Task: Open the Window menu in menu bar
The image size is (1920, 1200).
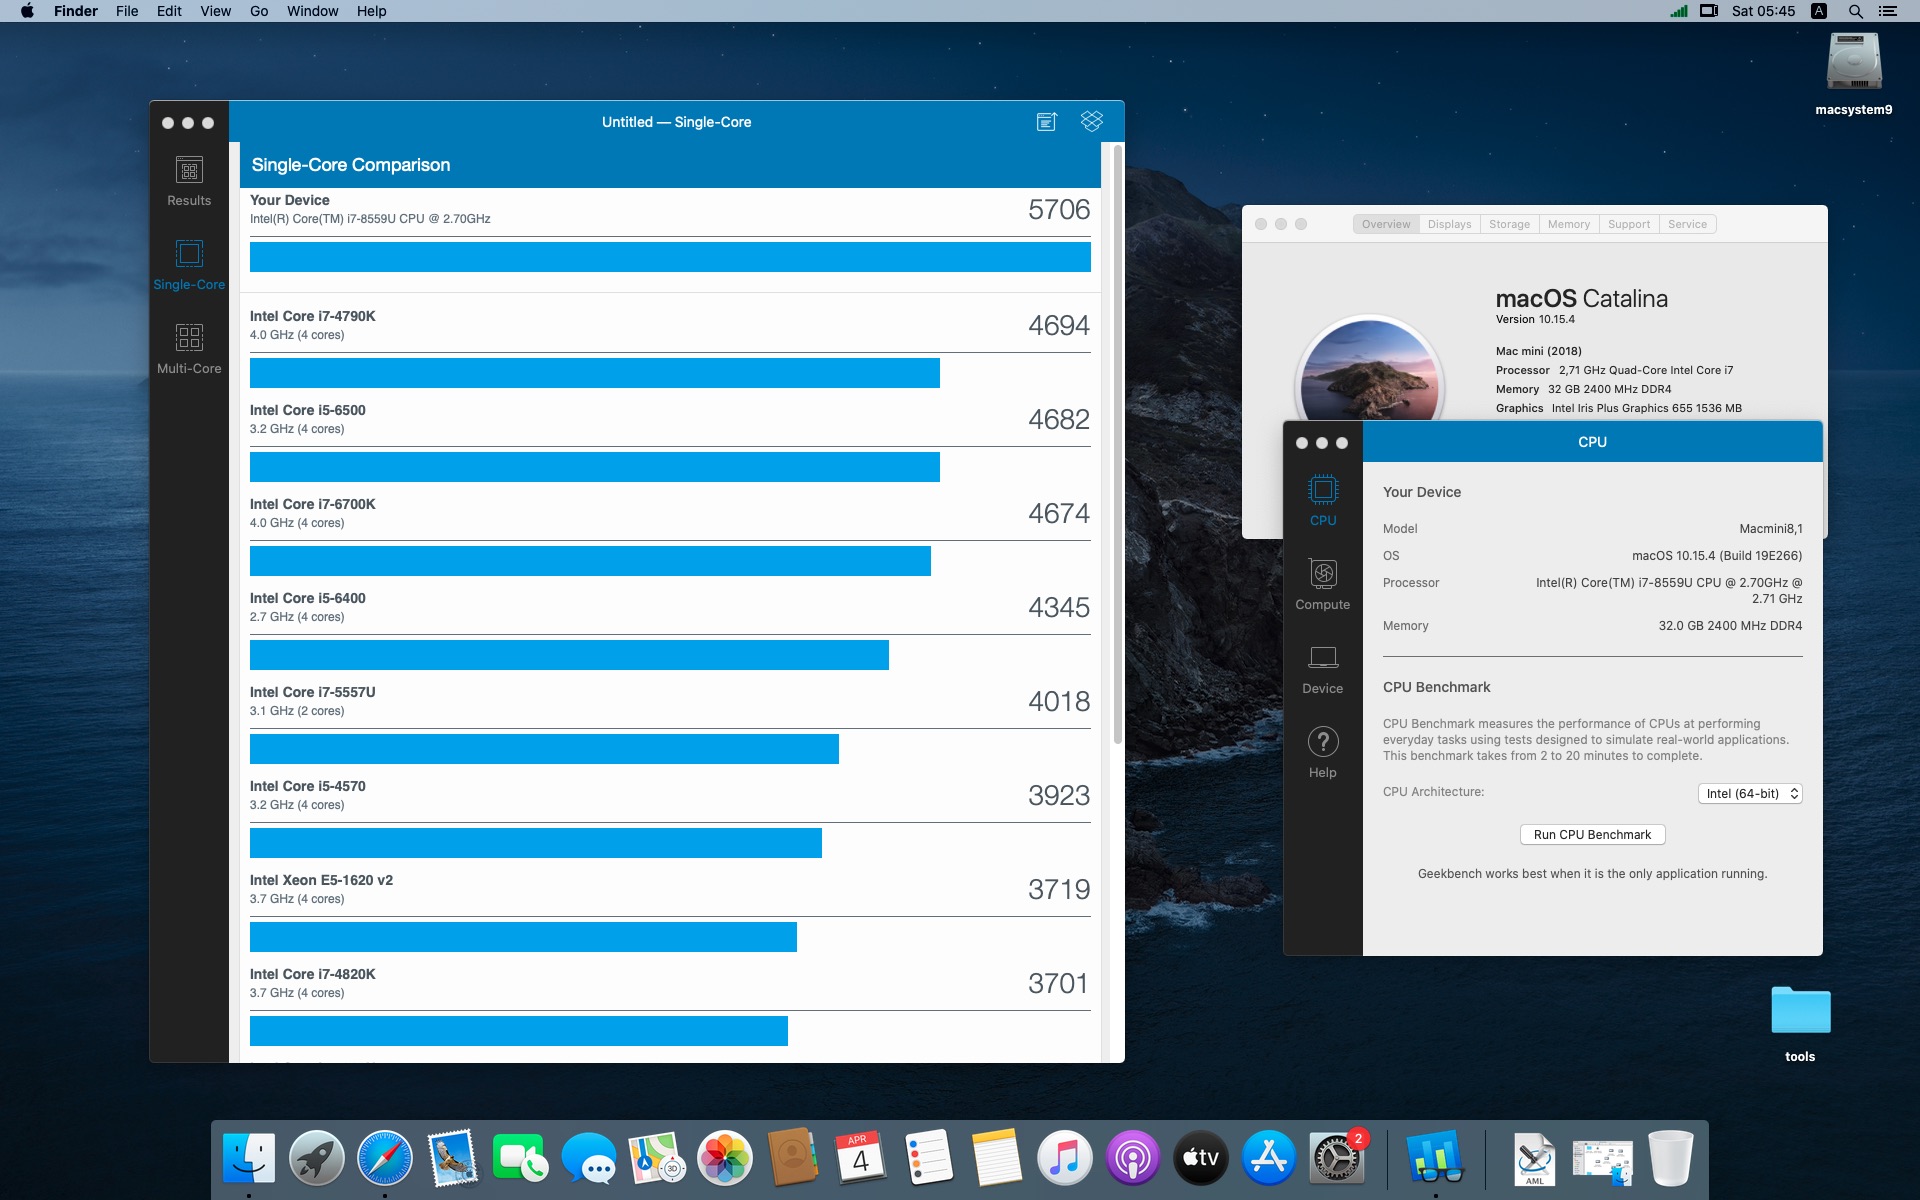Action: point(312,11)
